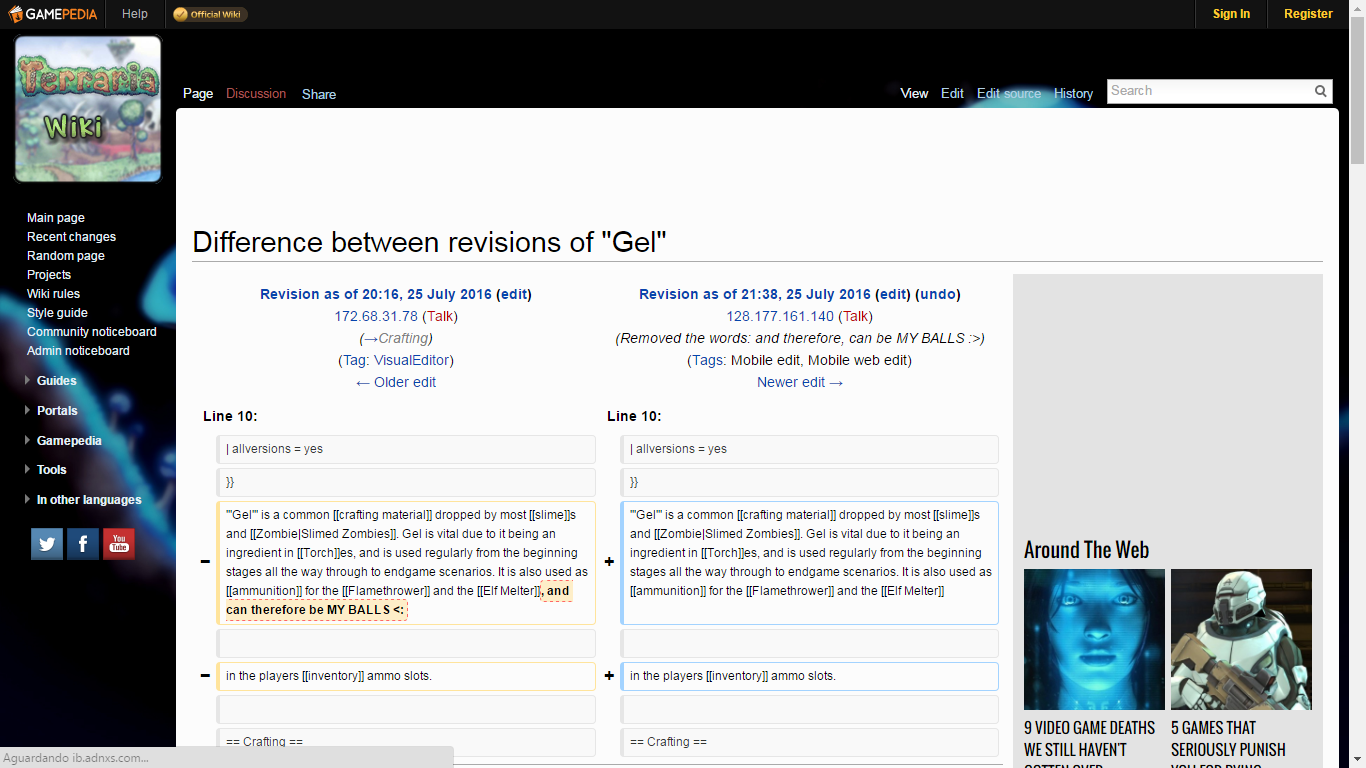Open Talk link for 172.68.31.78
Viewport: 1366px width, 768px height.
pyautogui.click(x=441, y=316)
